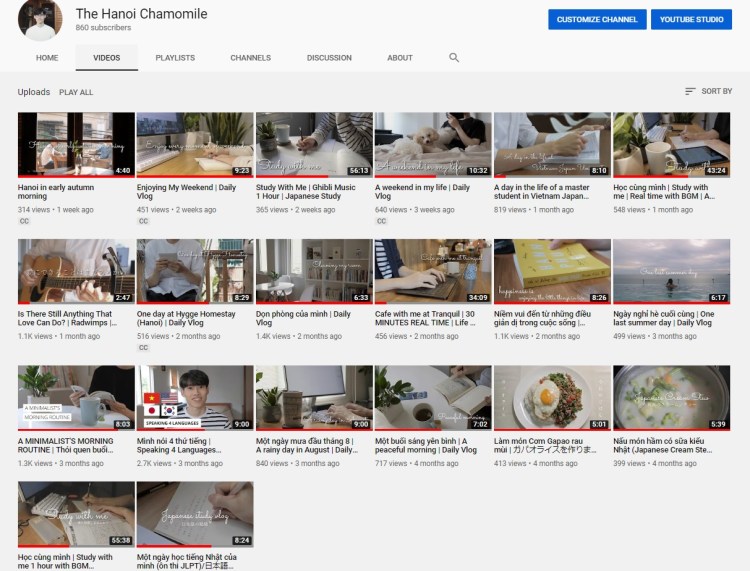750x571 pixels.
Task: Click The Hanoi Chamomile channel avatar
Action: (40, 19)
